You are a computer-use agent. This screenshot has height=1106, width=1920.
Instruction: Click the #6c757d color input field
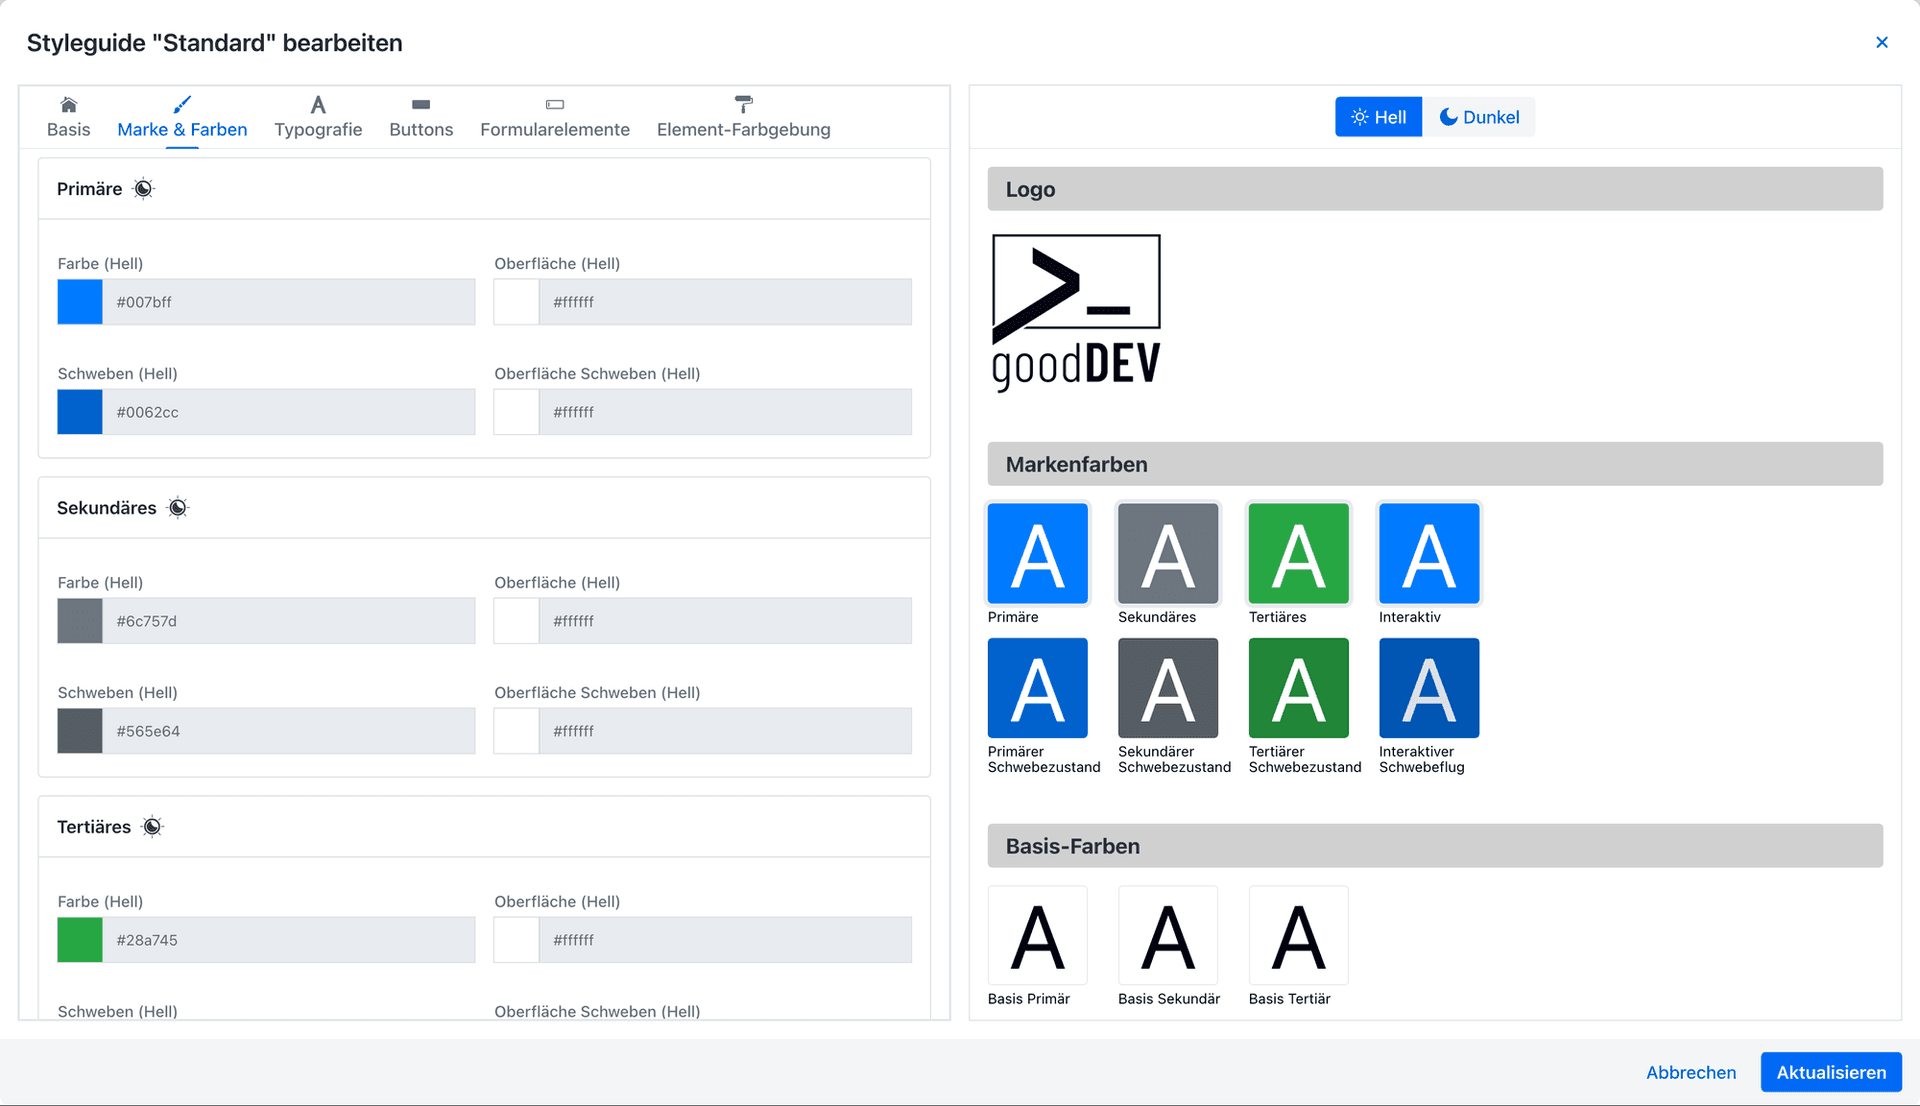[x=289, y=621]
